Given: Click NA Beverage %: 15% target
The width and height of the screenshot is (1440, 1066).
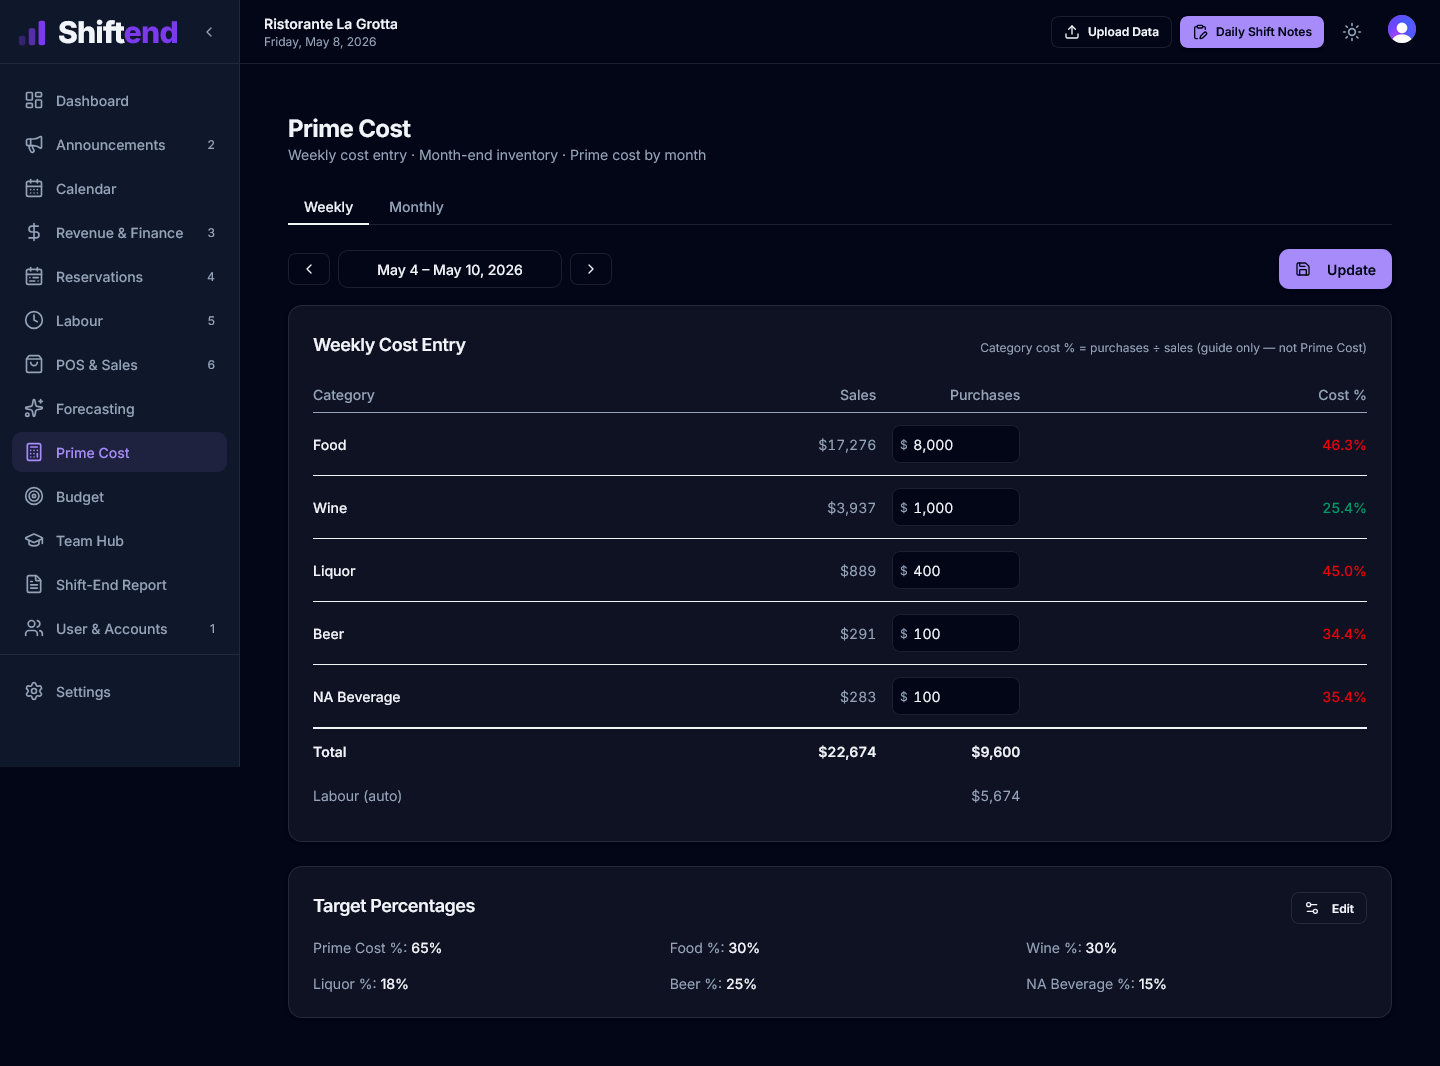Looking at the screenshot, I should pos(1096,984).
